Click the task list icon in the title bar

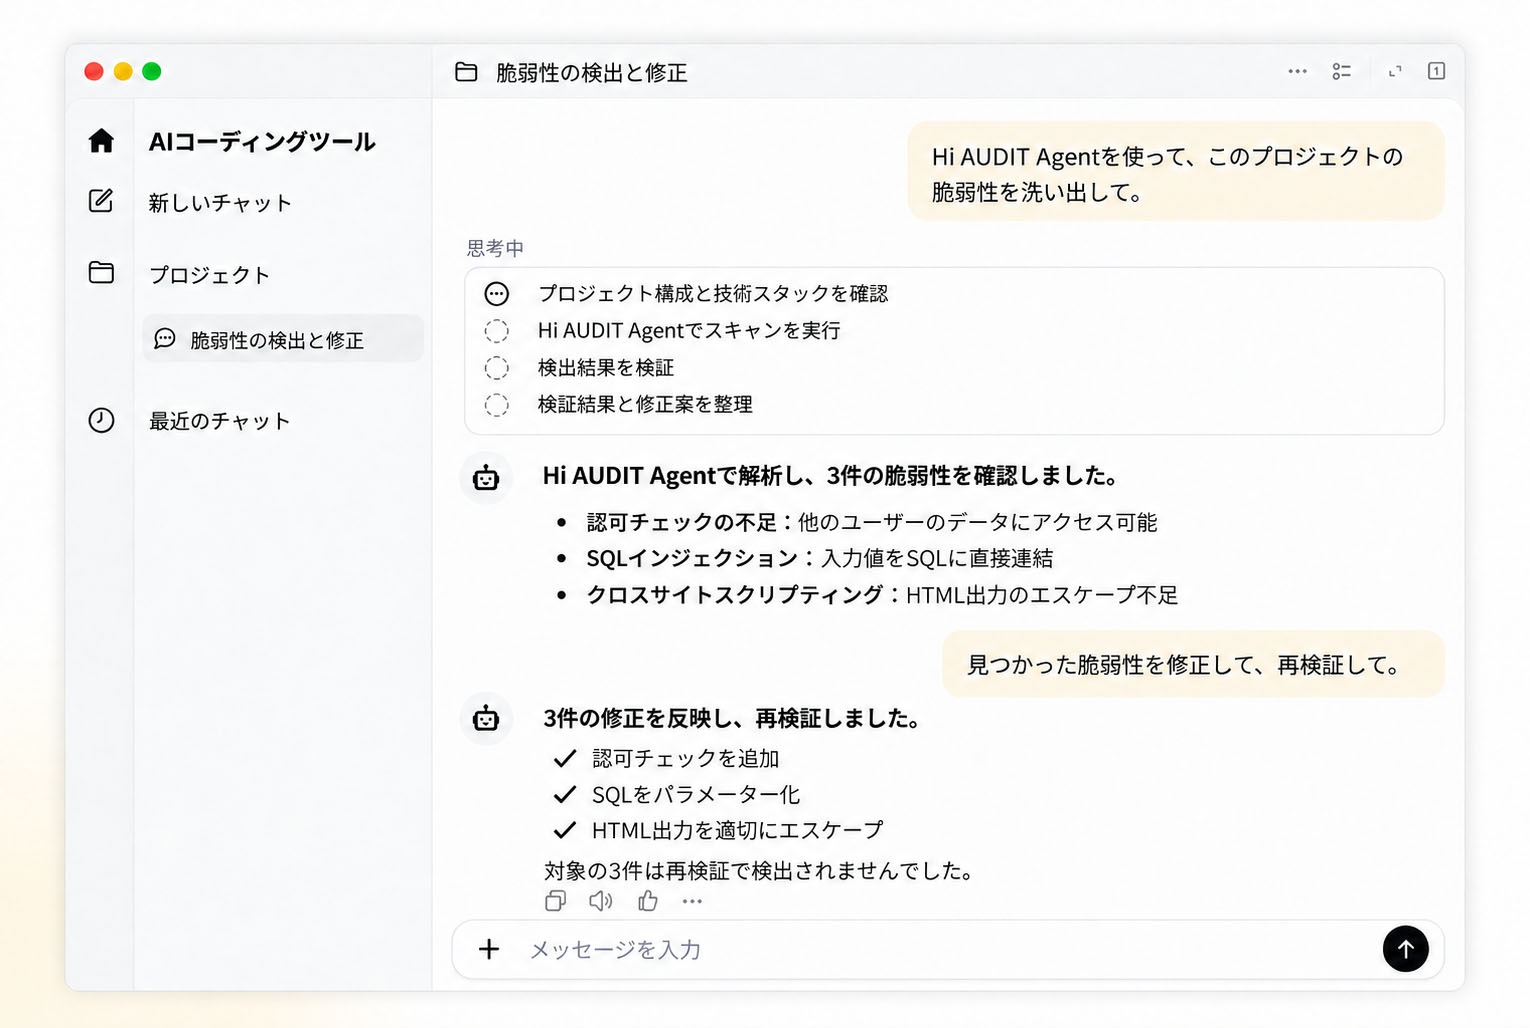coord(1342,71)
